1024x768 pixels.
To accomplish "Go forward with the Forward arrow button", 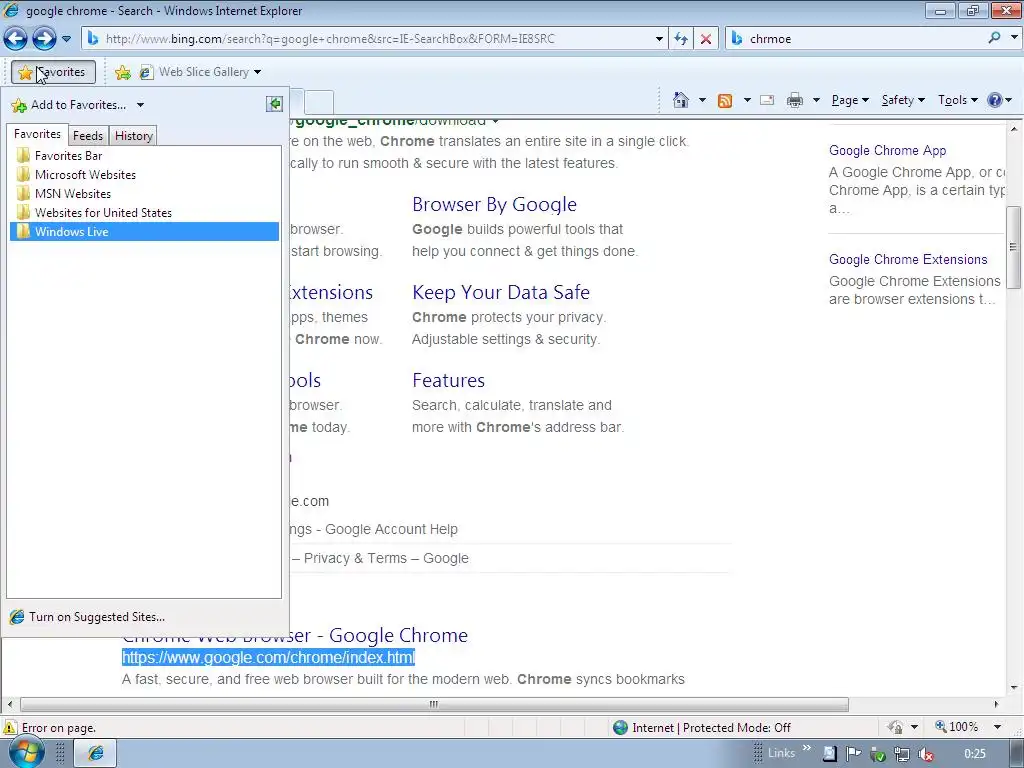I will (x=44, y=39).
